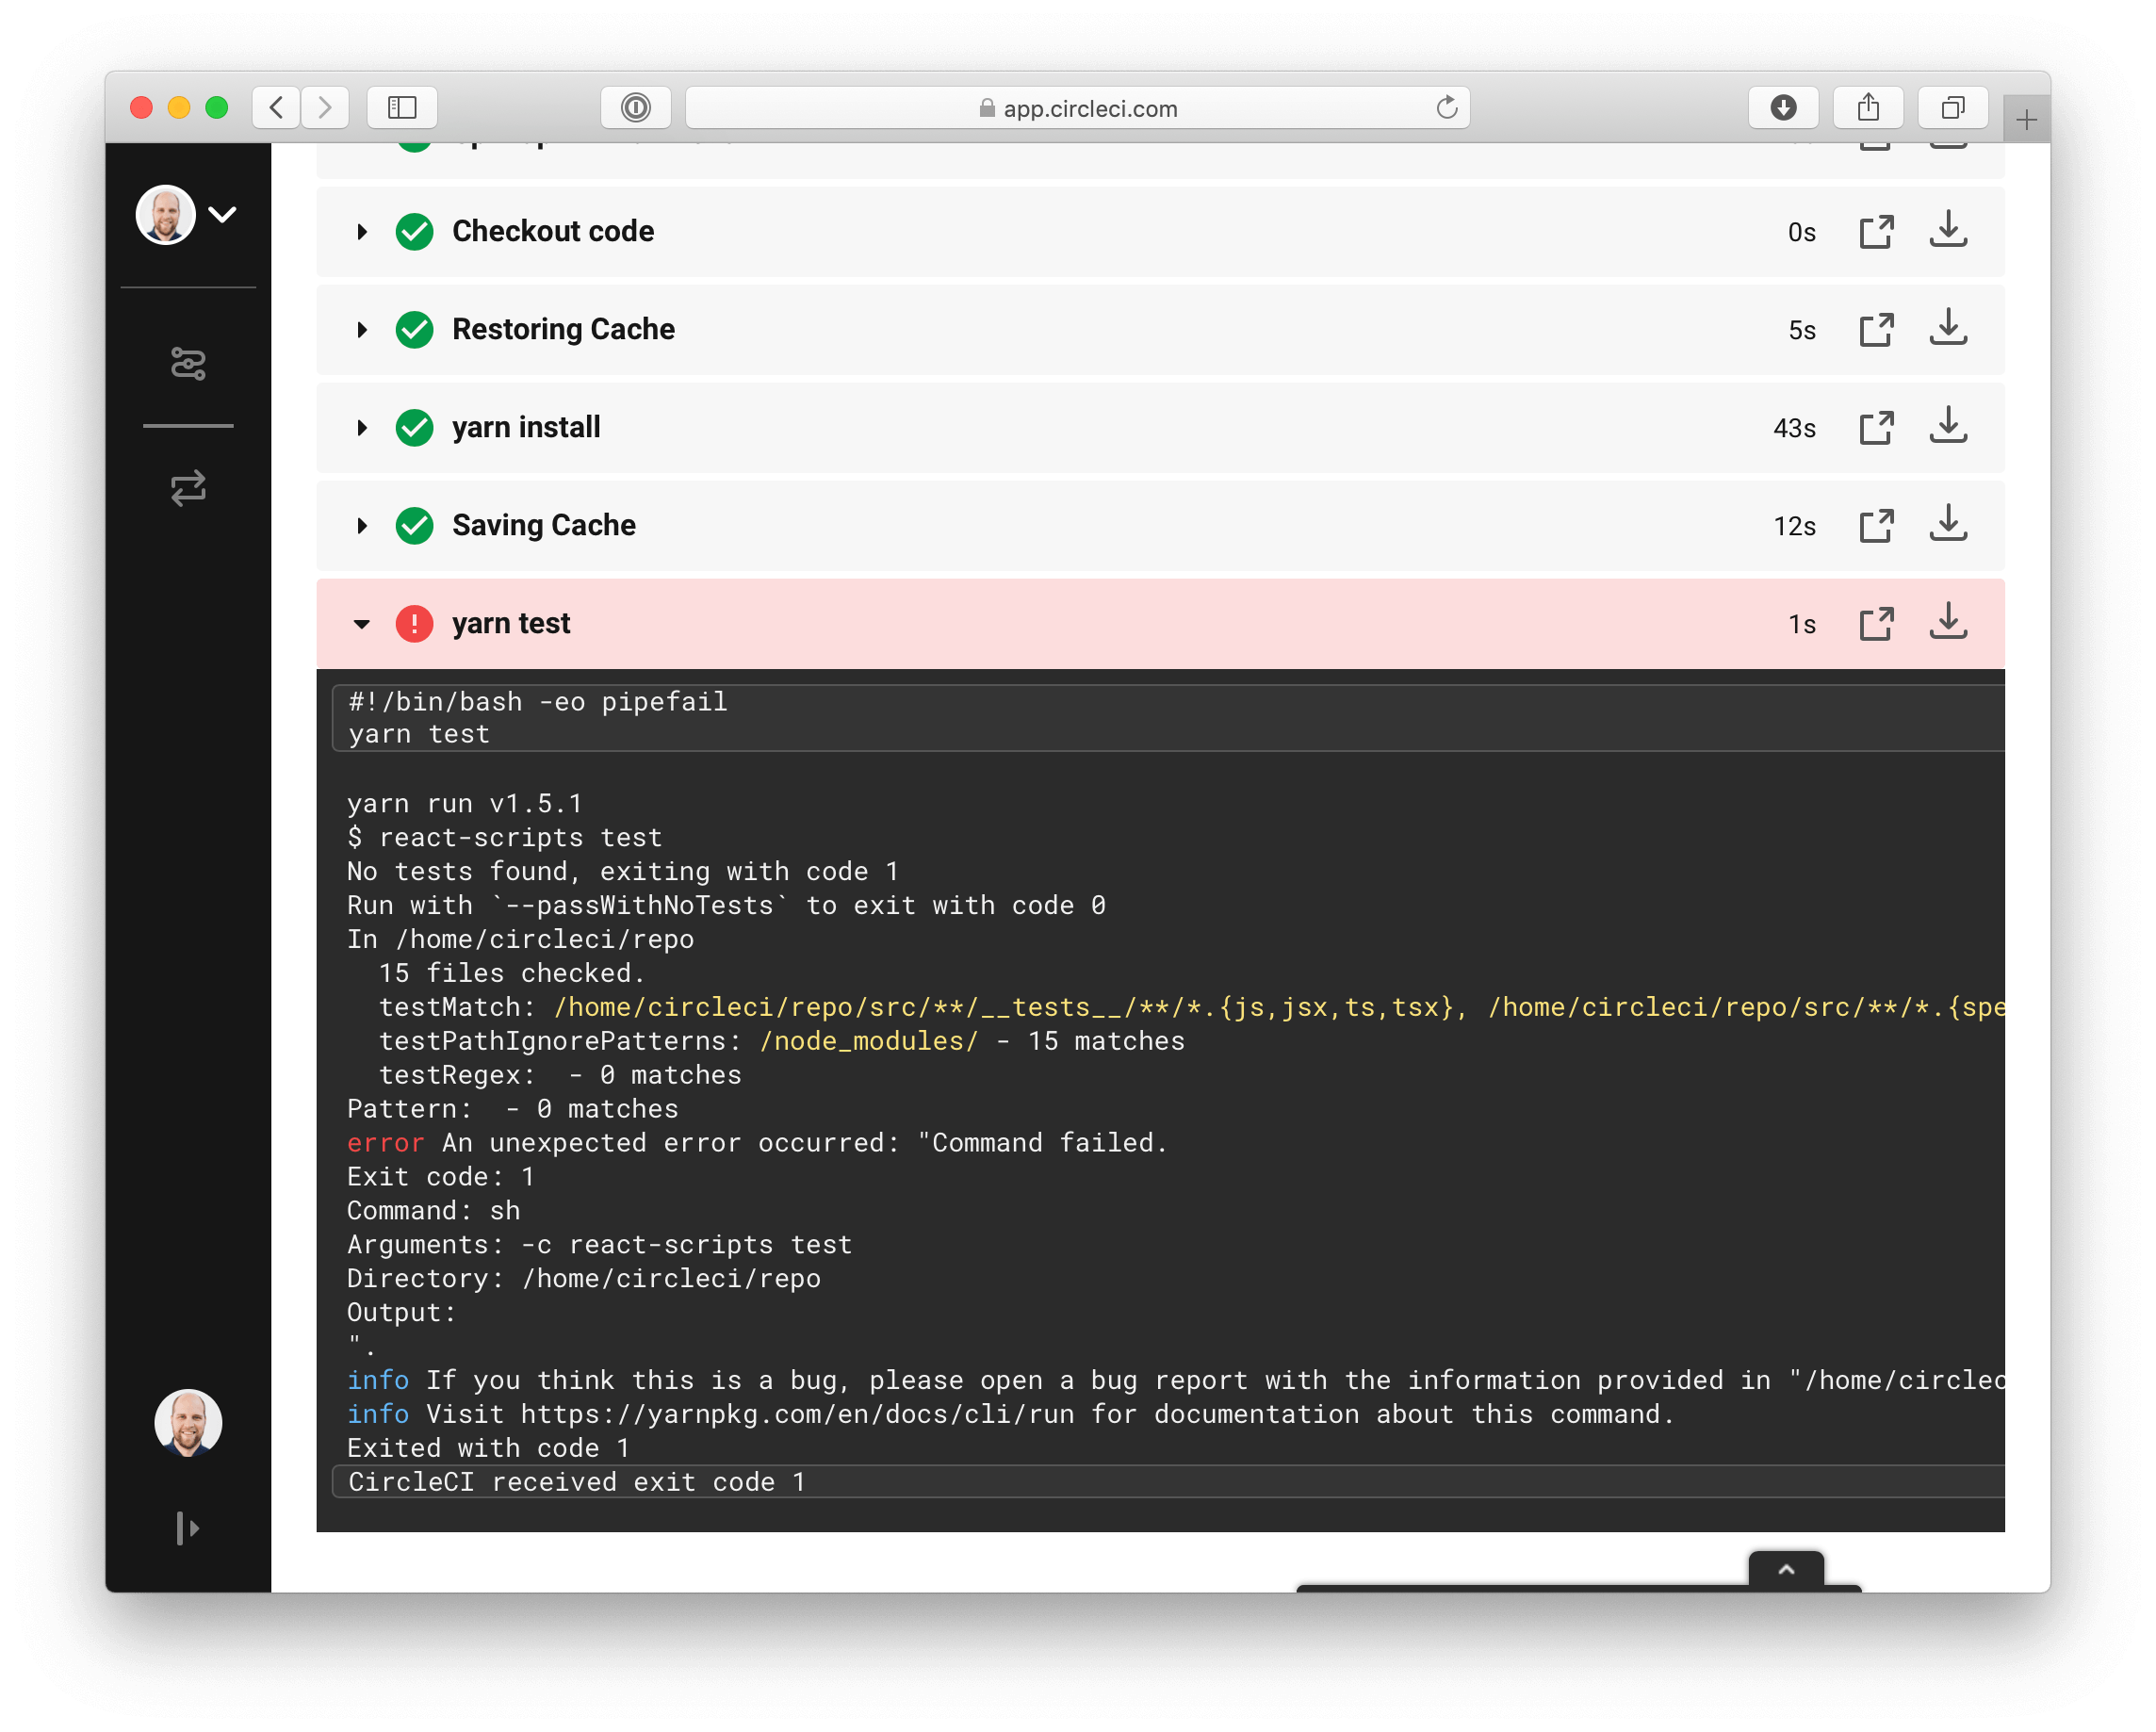Screen dimensions: 2156x1732
Task: Expand the Saving Cache step
Action: pyautogui.click(x=362, y=526)
